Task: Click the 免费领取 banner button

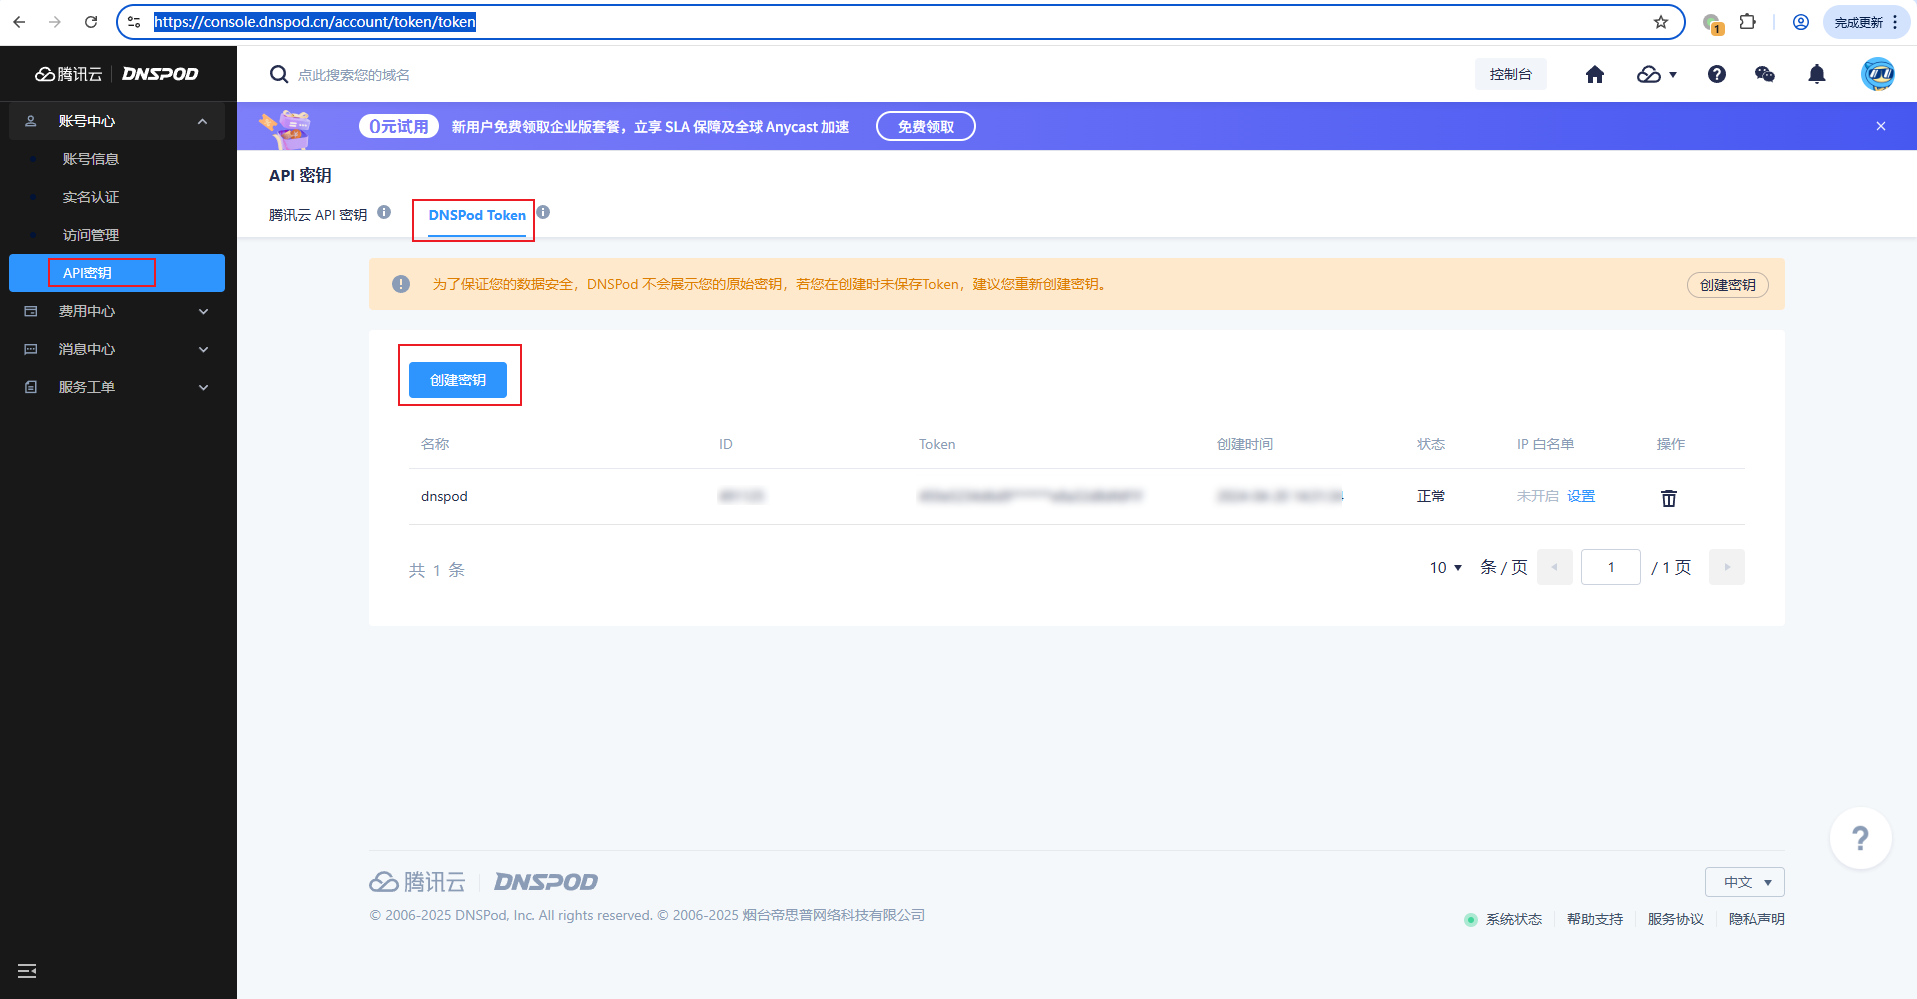Action: (926, 126)
